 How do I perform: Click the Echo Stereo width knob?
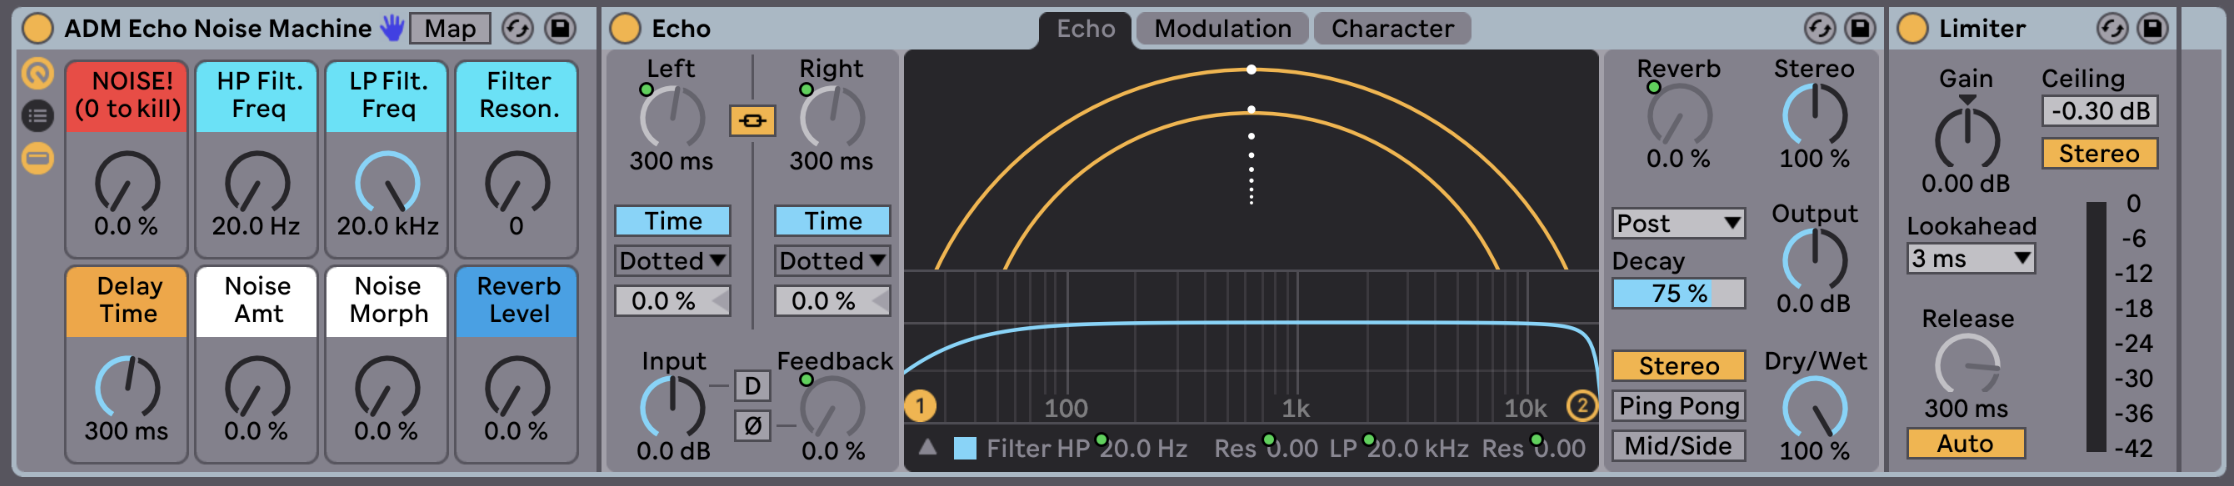click(x=1814, y=115)
